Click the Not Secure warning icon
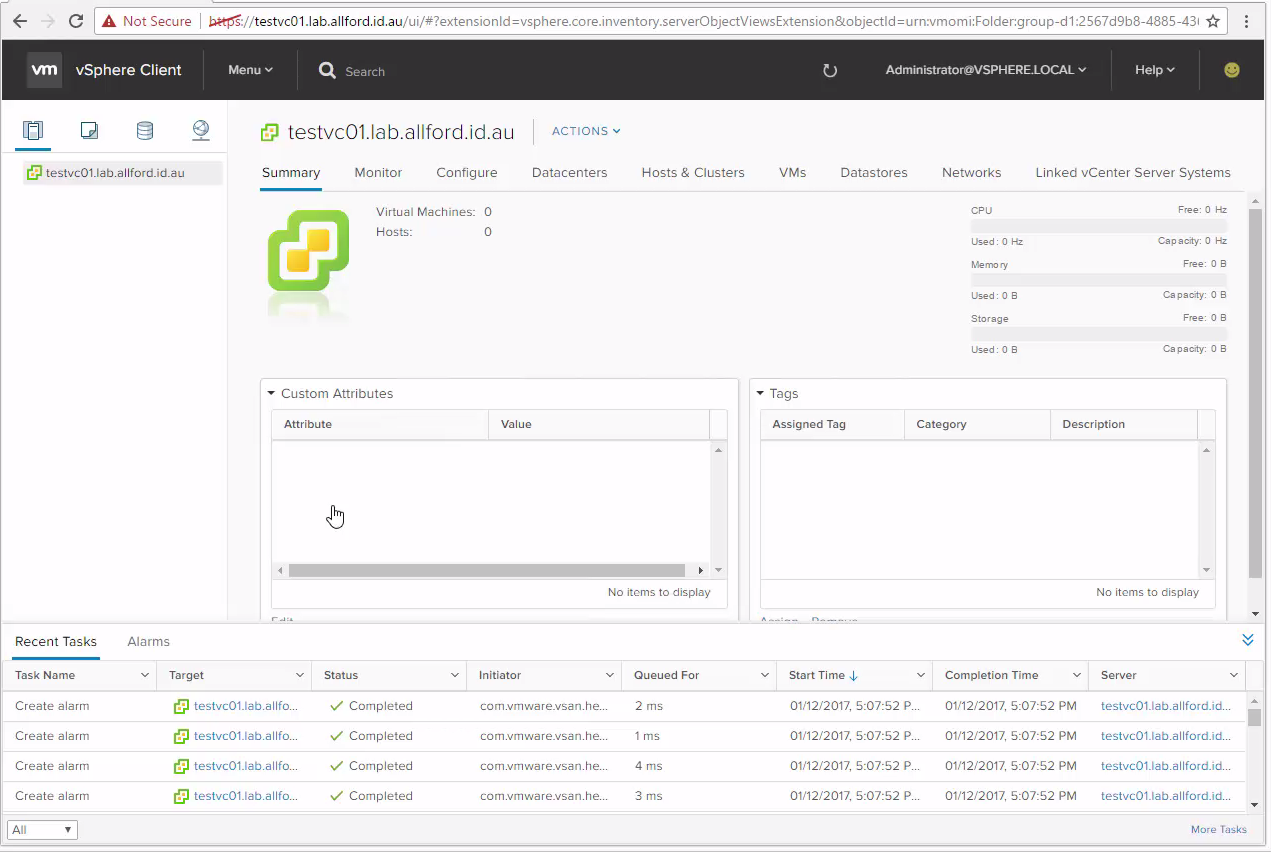The height and width of the screenshot is (852, 1271). (109, 21)
